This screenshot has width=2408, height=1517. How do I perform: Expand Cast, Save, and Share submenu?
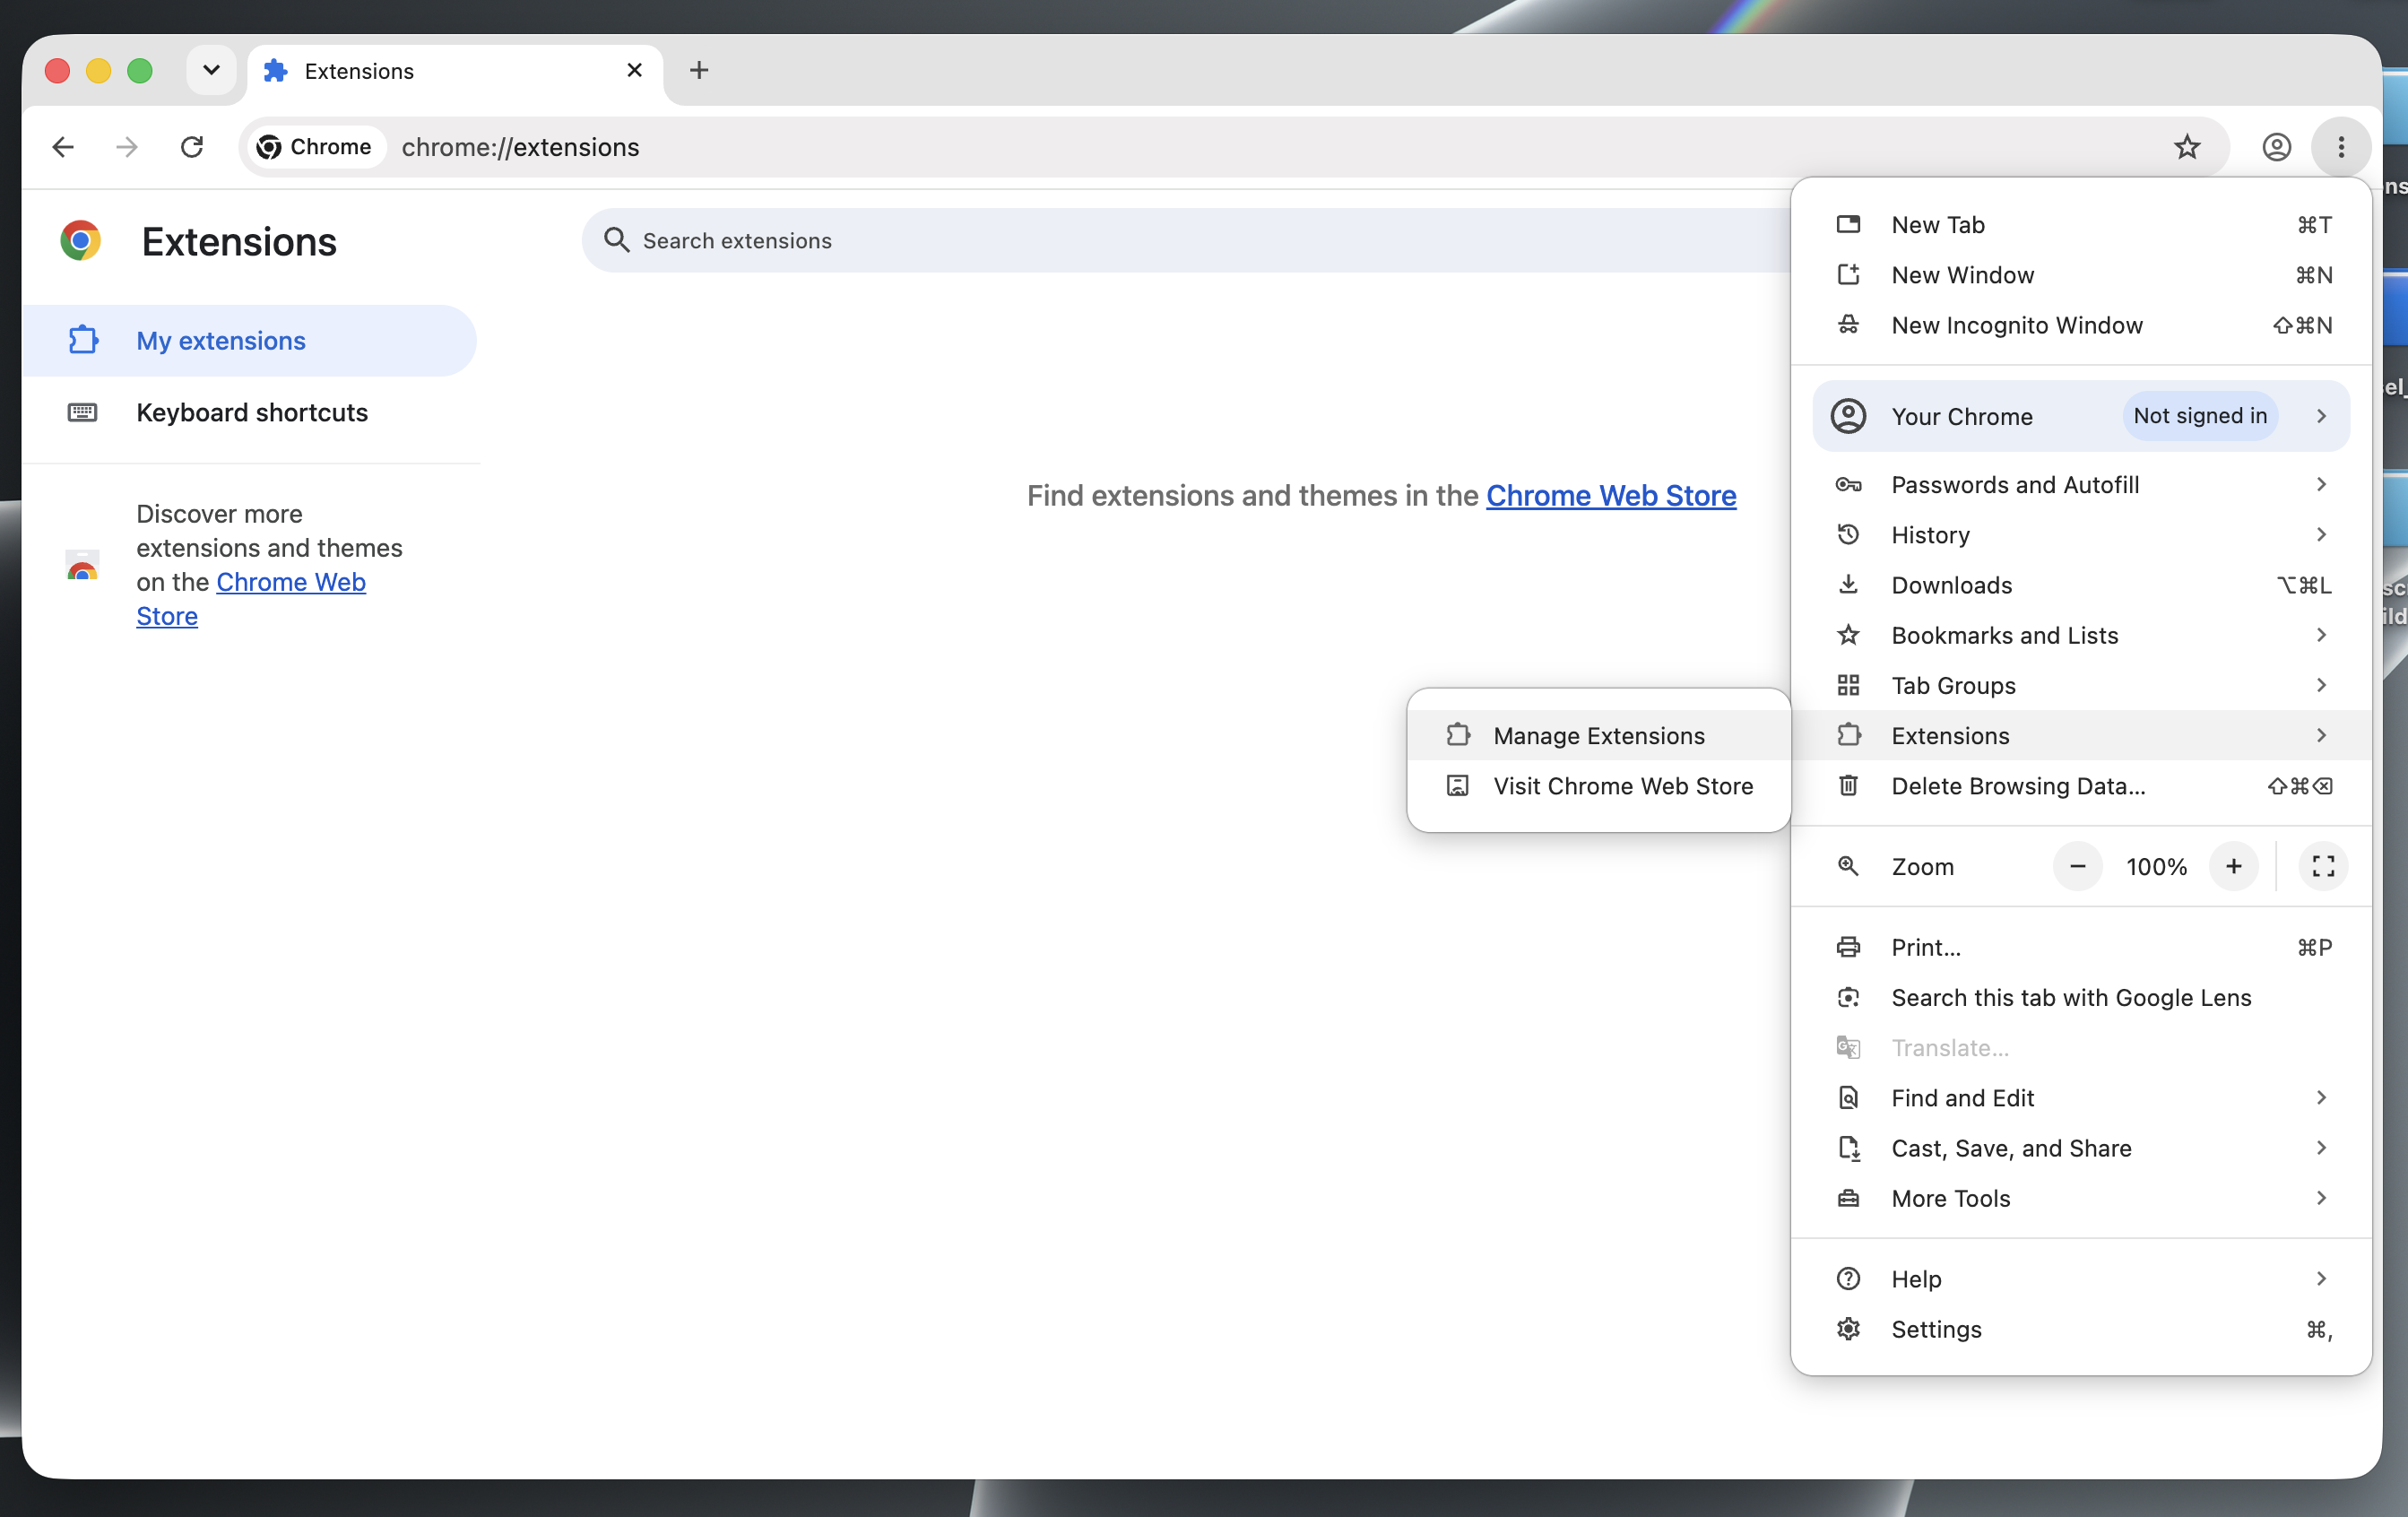2080,1148
